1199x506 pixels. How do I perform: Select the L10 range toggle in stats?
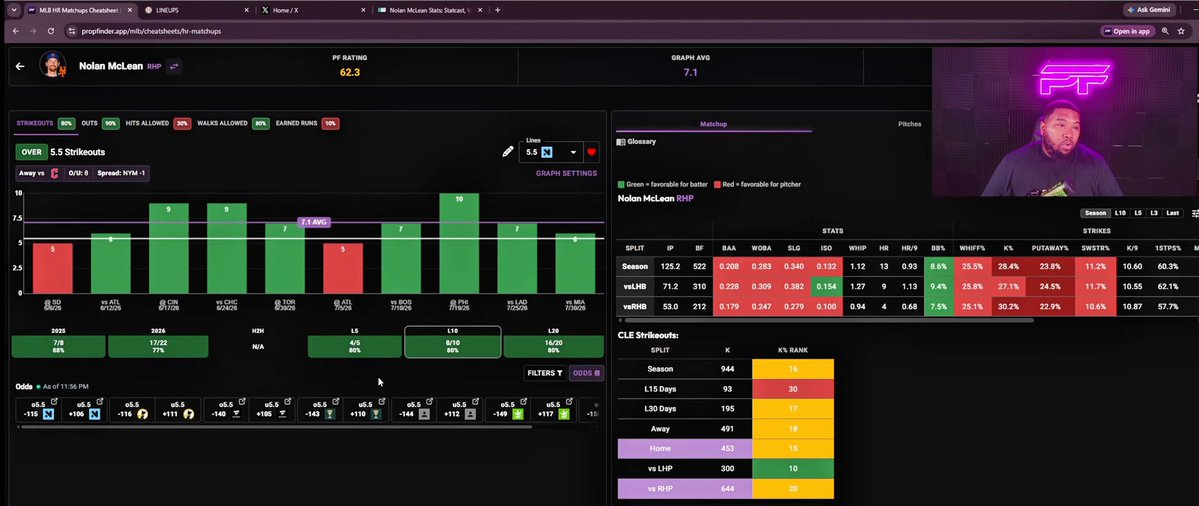coord(1120,213)
